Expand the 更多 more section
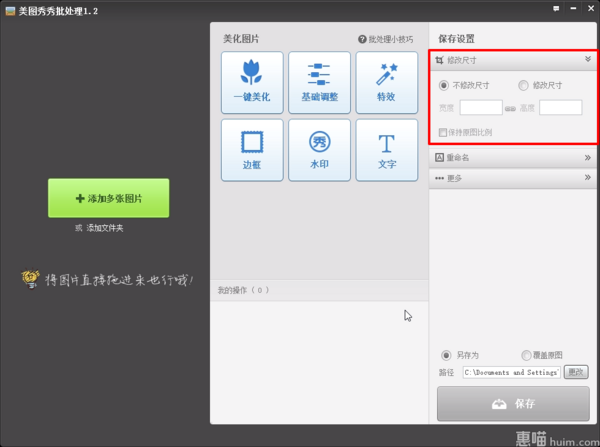The width and height of the screenshot is (600, 447). tap(513, 178)
